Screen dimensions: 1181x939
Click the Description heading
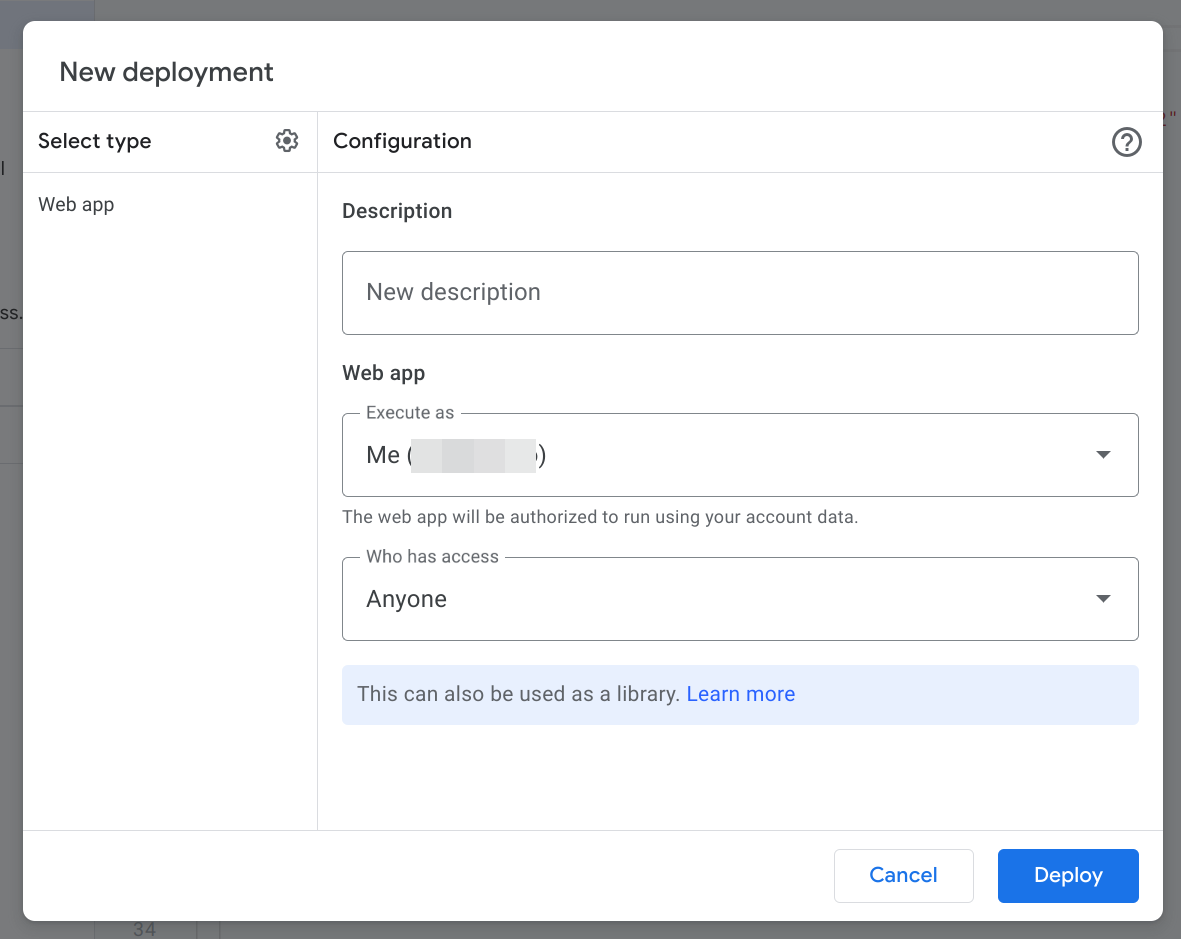tap(397, 211)
